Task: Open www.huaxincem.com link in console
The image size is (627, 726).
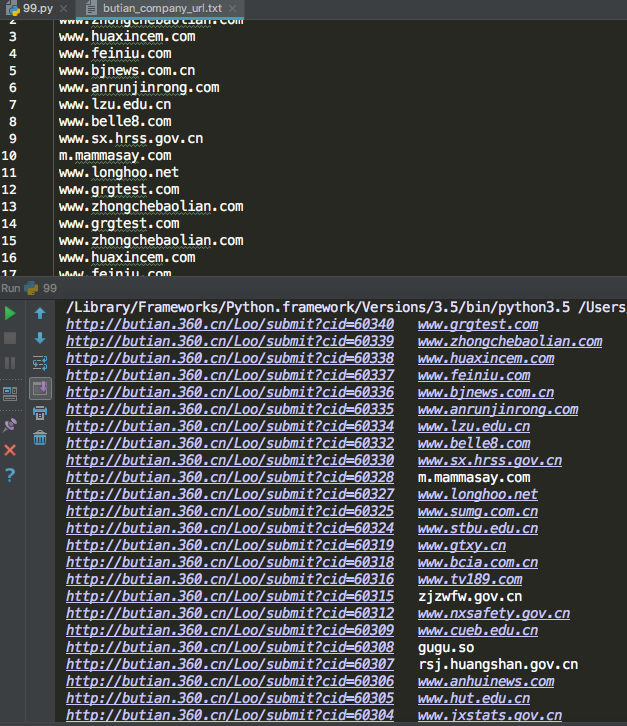Action: click(x=486, y=358)
